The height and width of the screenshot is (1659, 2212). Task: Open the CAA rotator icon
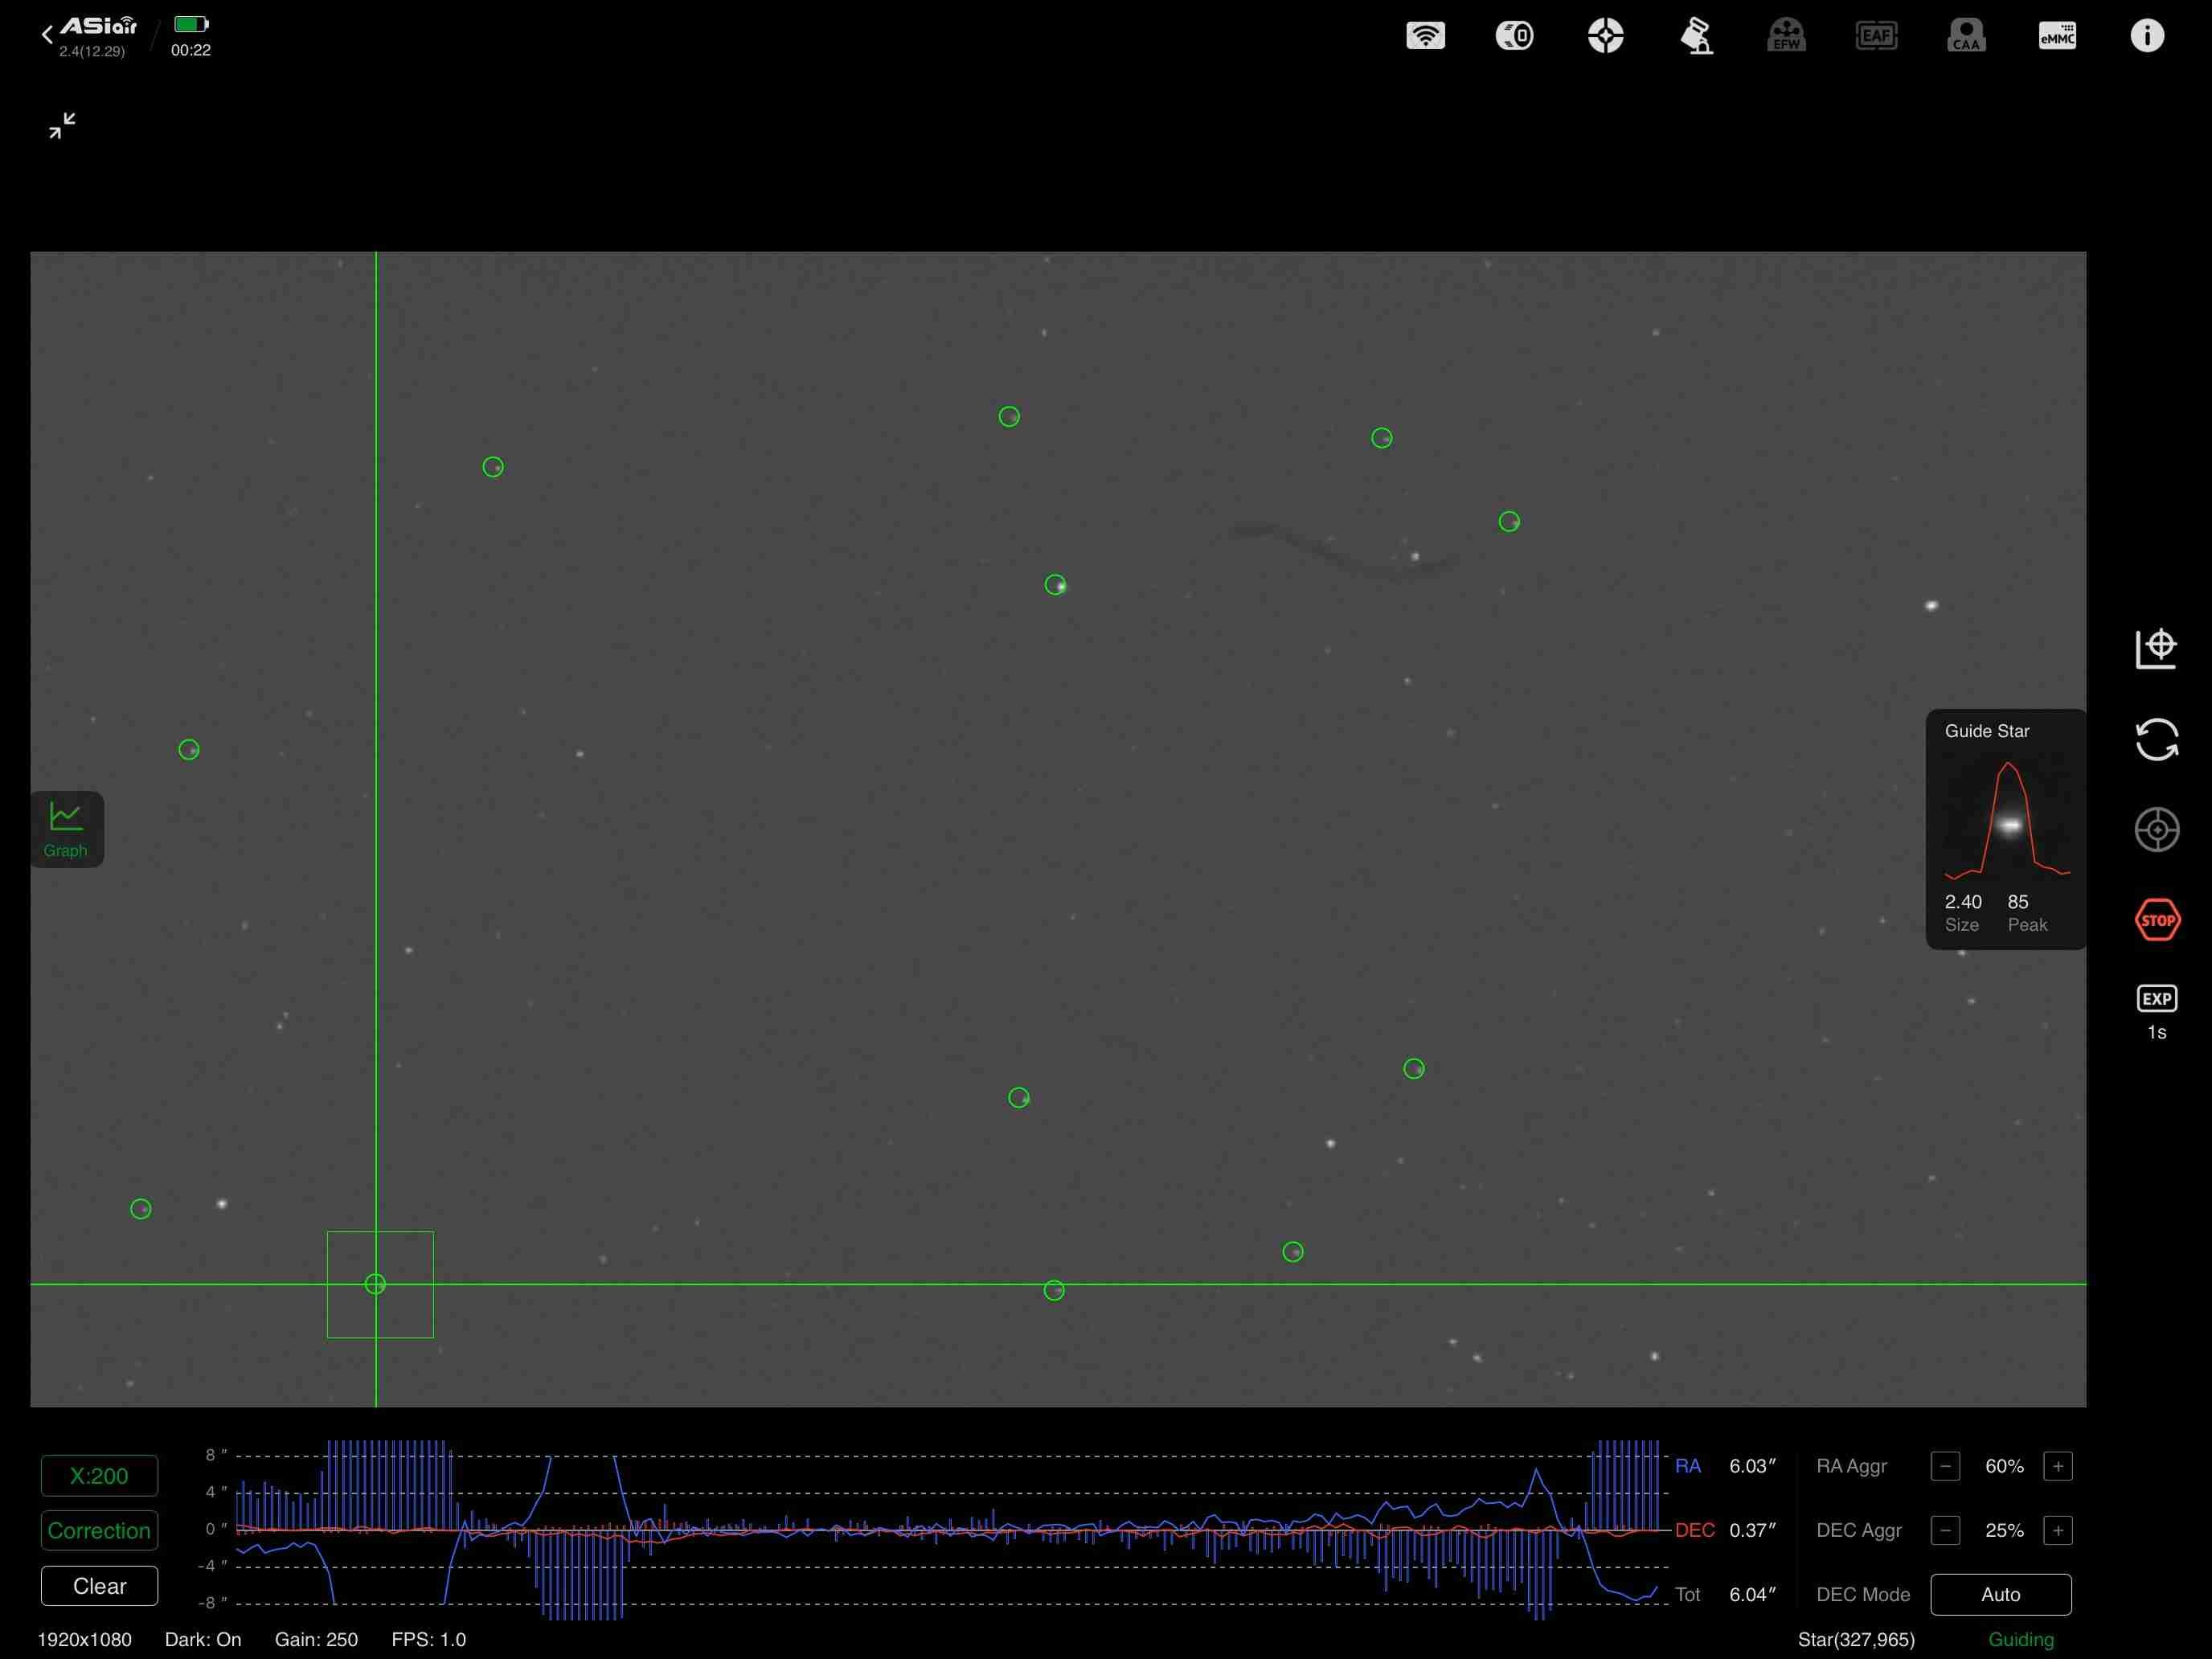pos(1966,36)
